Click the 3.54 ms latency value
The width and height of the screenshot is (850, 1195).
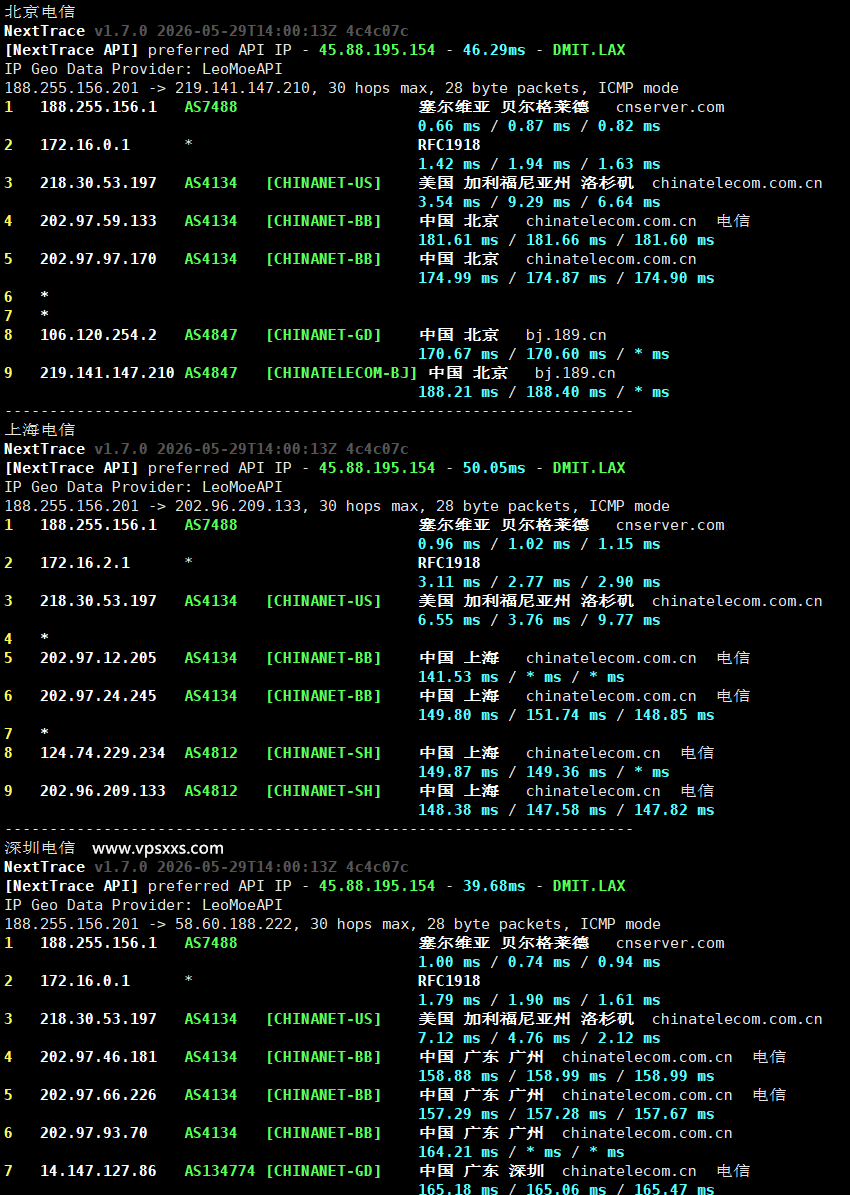click(x=449, y=202)
